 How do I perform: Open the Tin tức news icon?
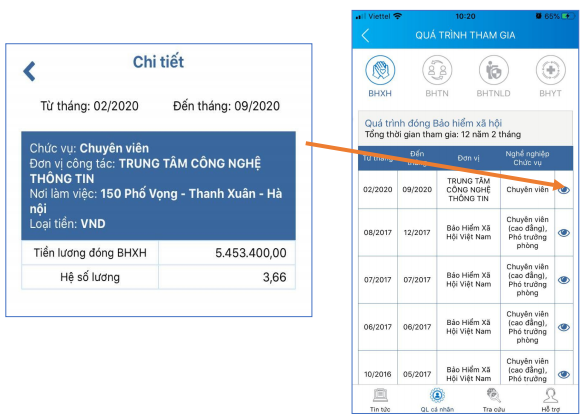380,395
